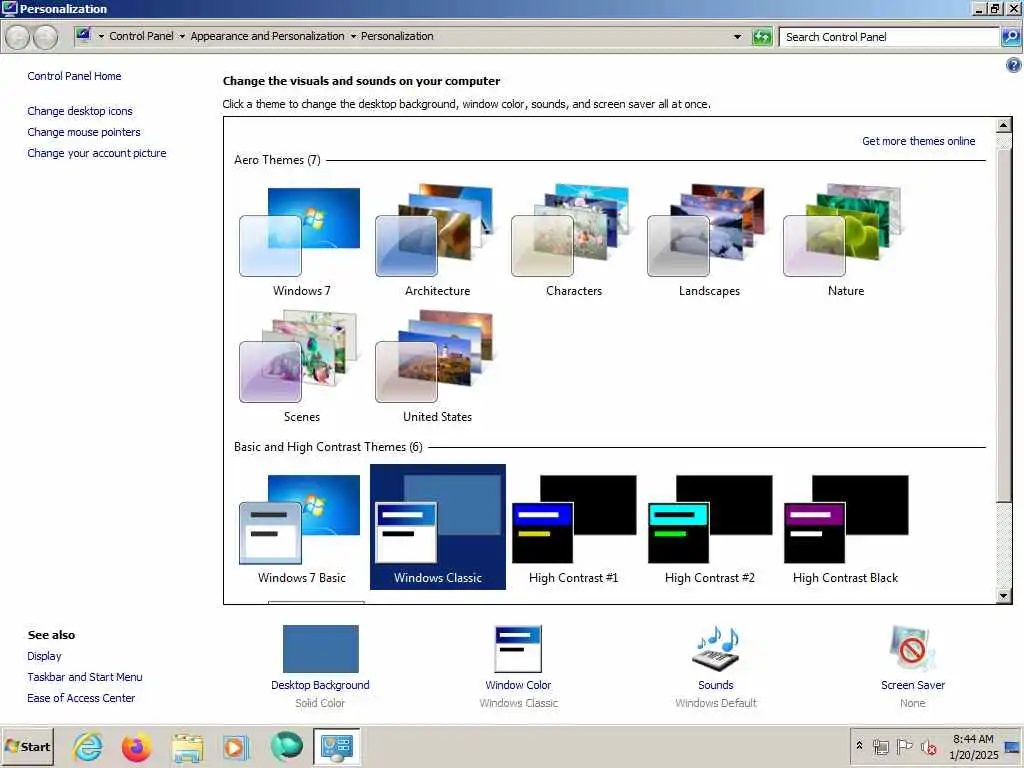Open Change your account picture link

(x=97, y=153)
